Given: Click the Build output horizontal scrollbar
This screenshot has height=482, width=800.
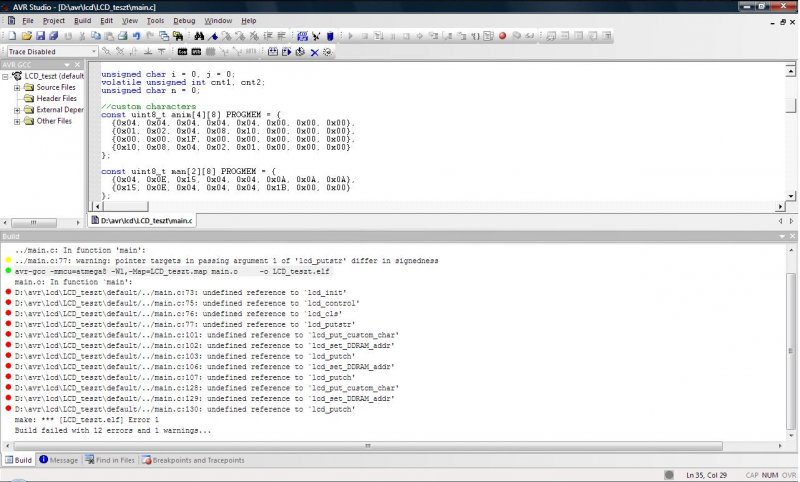Looking at the screenshot, I should point(368,446).
